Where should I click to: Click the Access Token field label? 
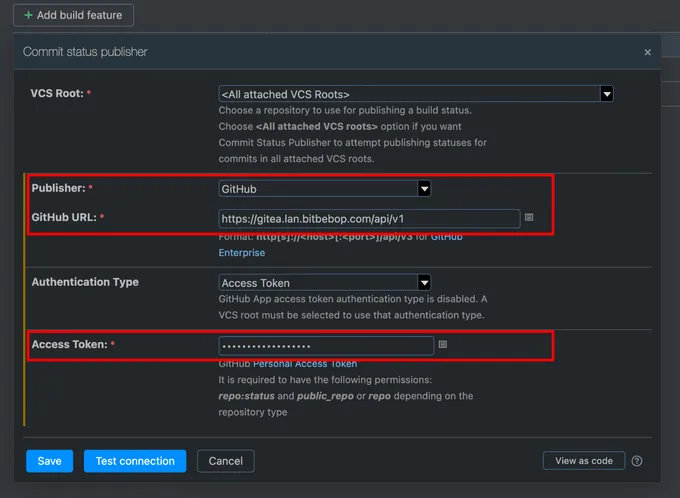[69, 345]
